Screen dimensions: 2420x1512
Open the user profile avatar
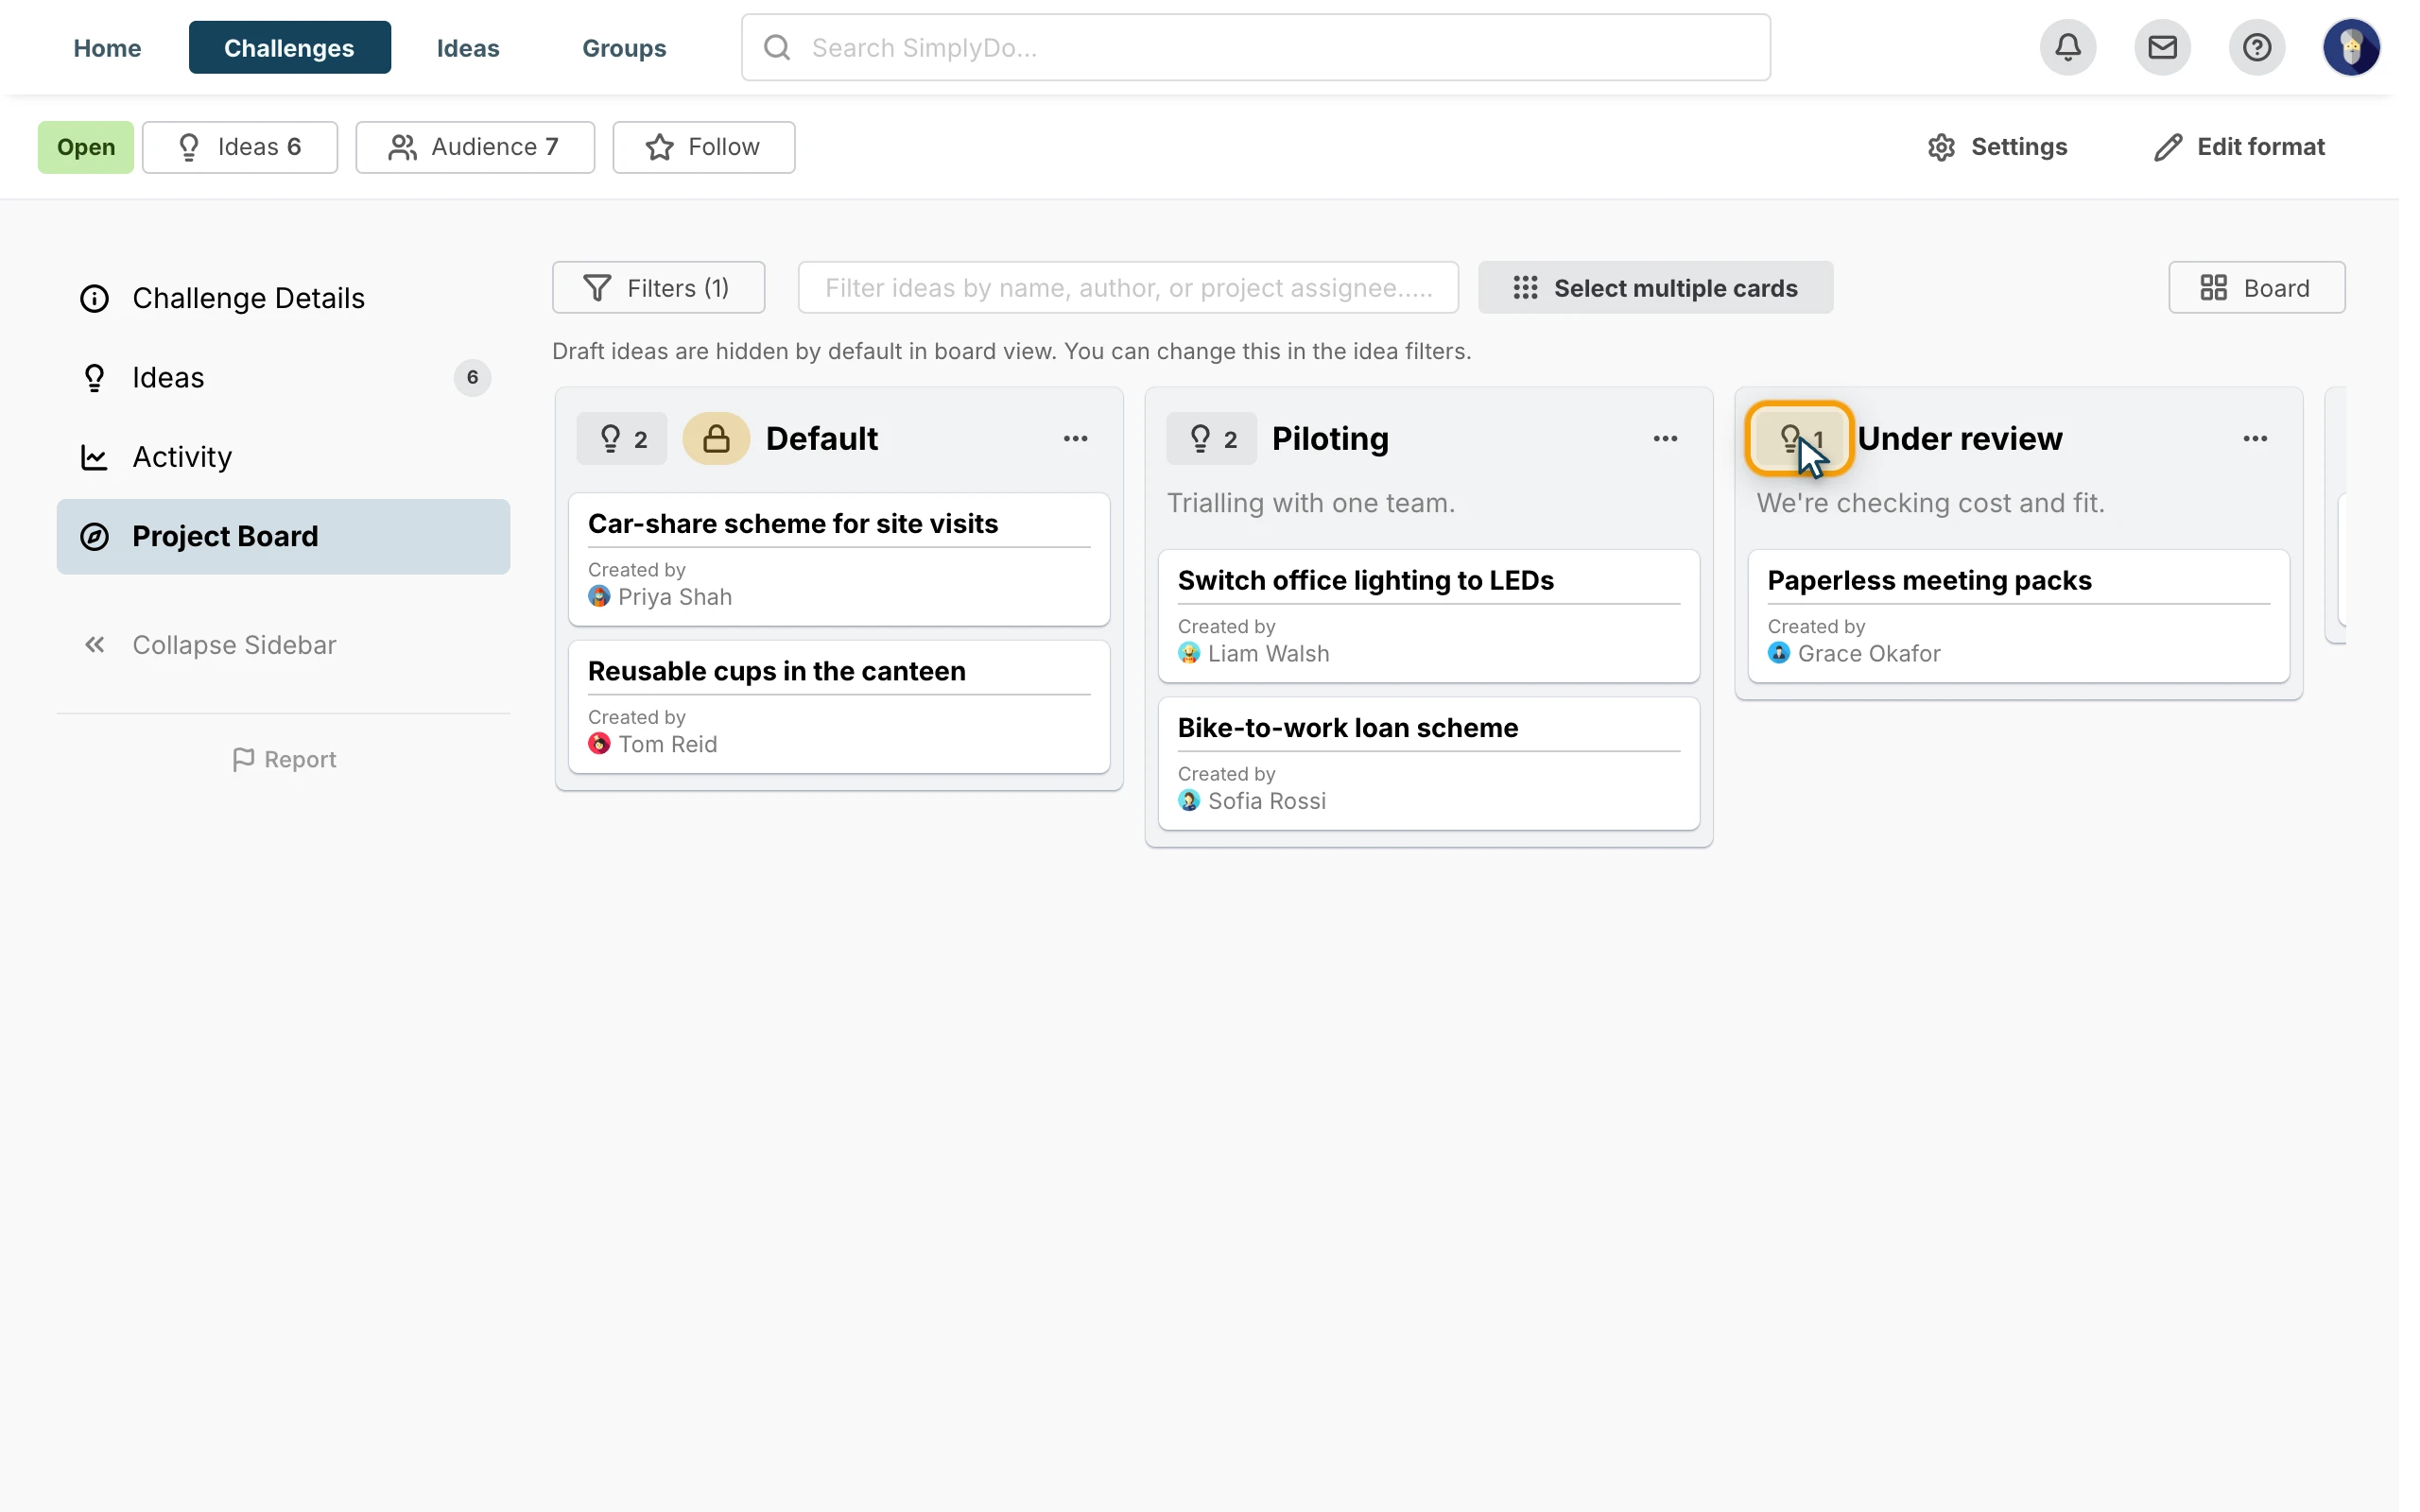[2351, 47]
